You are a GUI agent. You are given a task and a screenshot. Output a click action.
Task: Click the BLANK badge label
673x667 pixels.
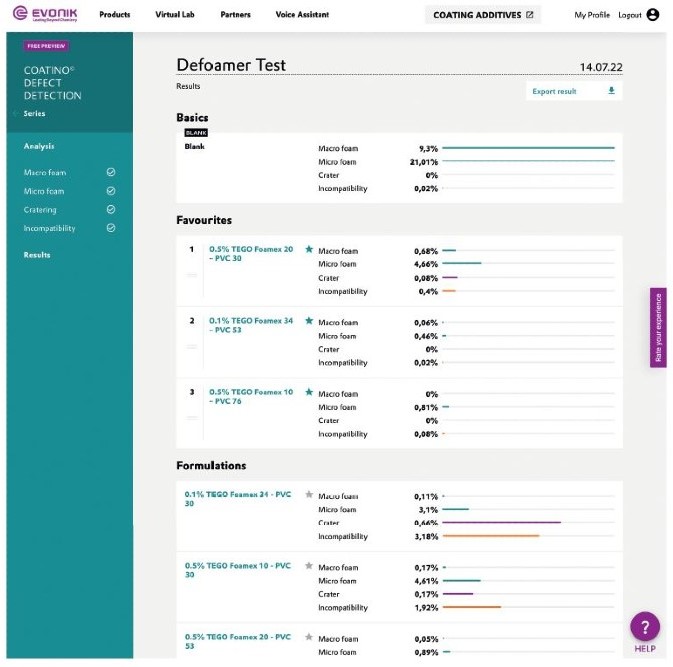(x=196, y=133)
